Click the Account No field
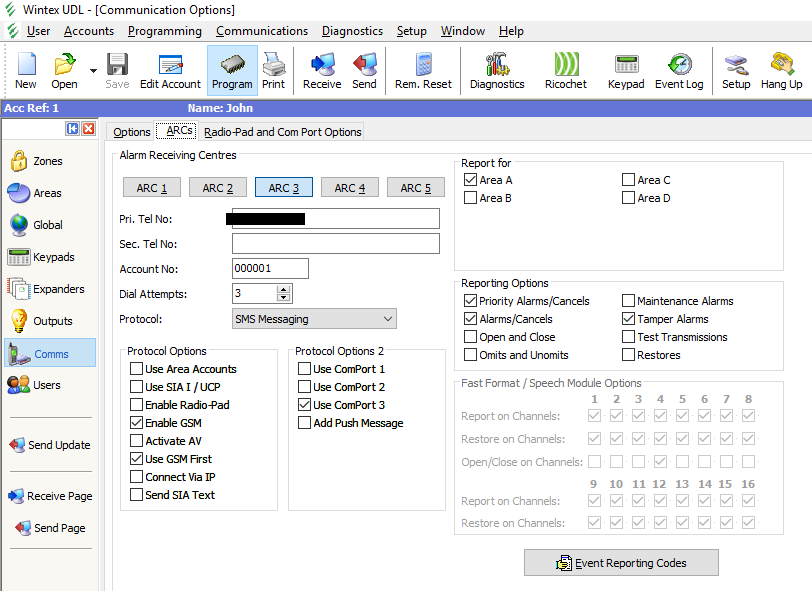Screen dimensions: 812x591 tap(270, 268)
